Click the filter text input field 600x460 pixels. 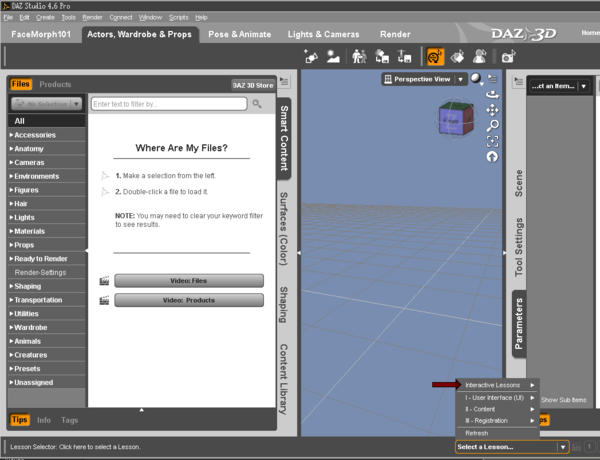tap(169, 104)
